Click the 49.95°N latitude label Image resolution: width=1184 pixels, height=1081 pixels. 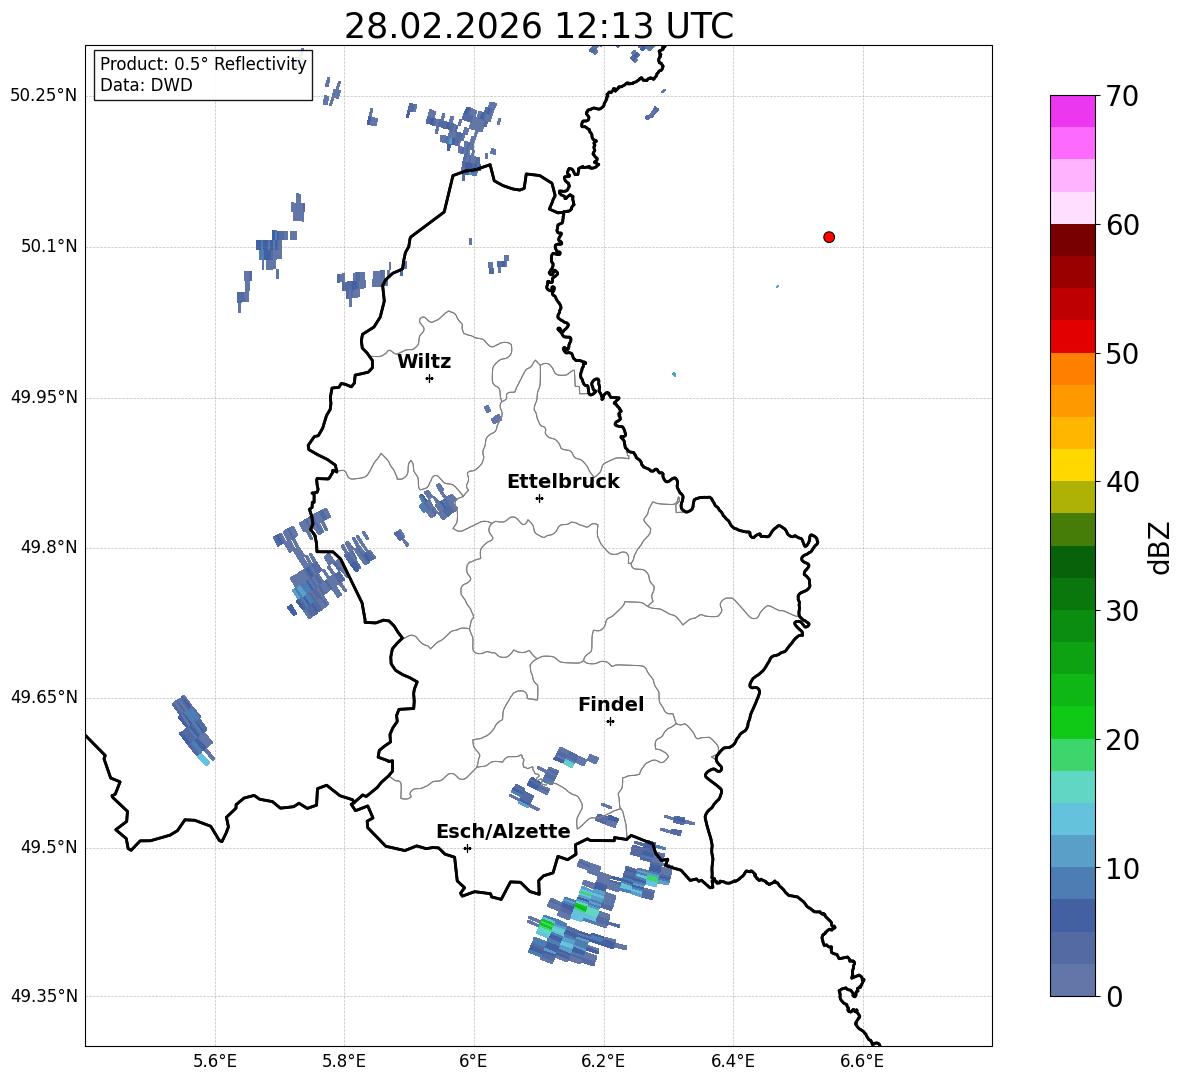(44, 397)
